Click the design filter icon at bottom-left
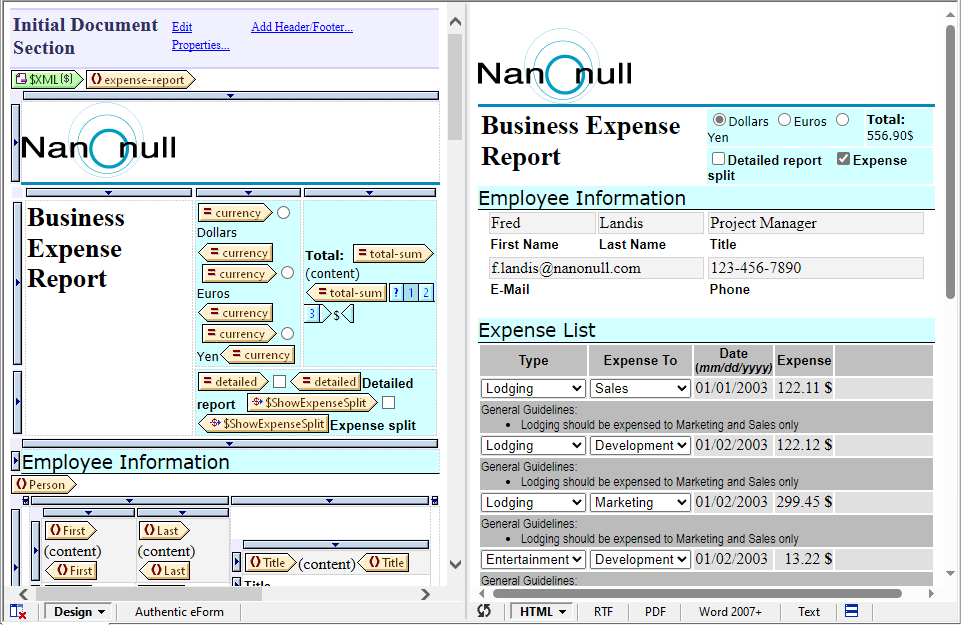961x627 pixels. (18, 611)
